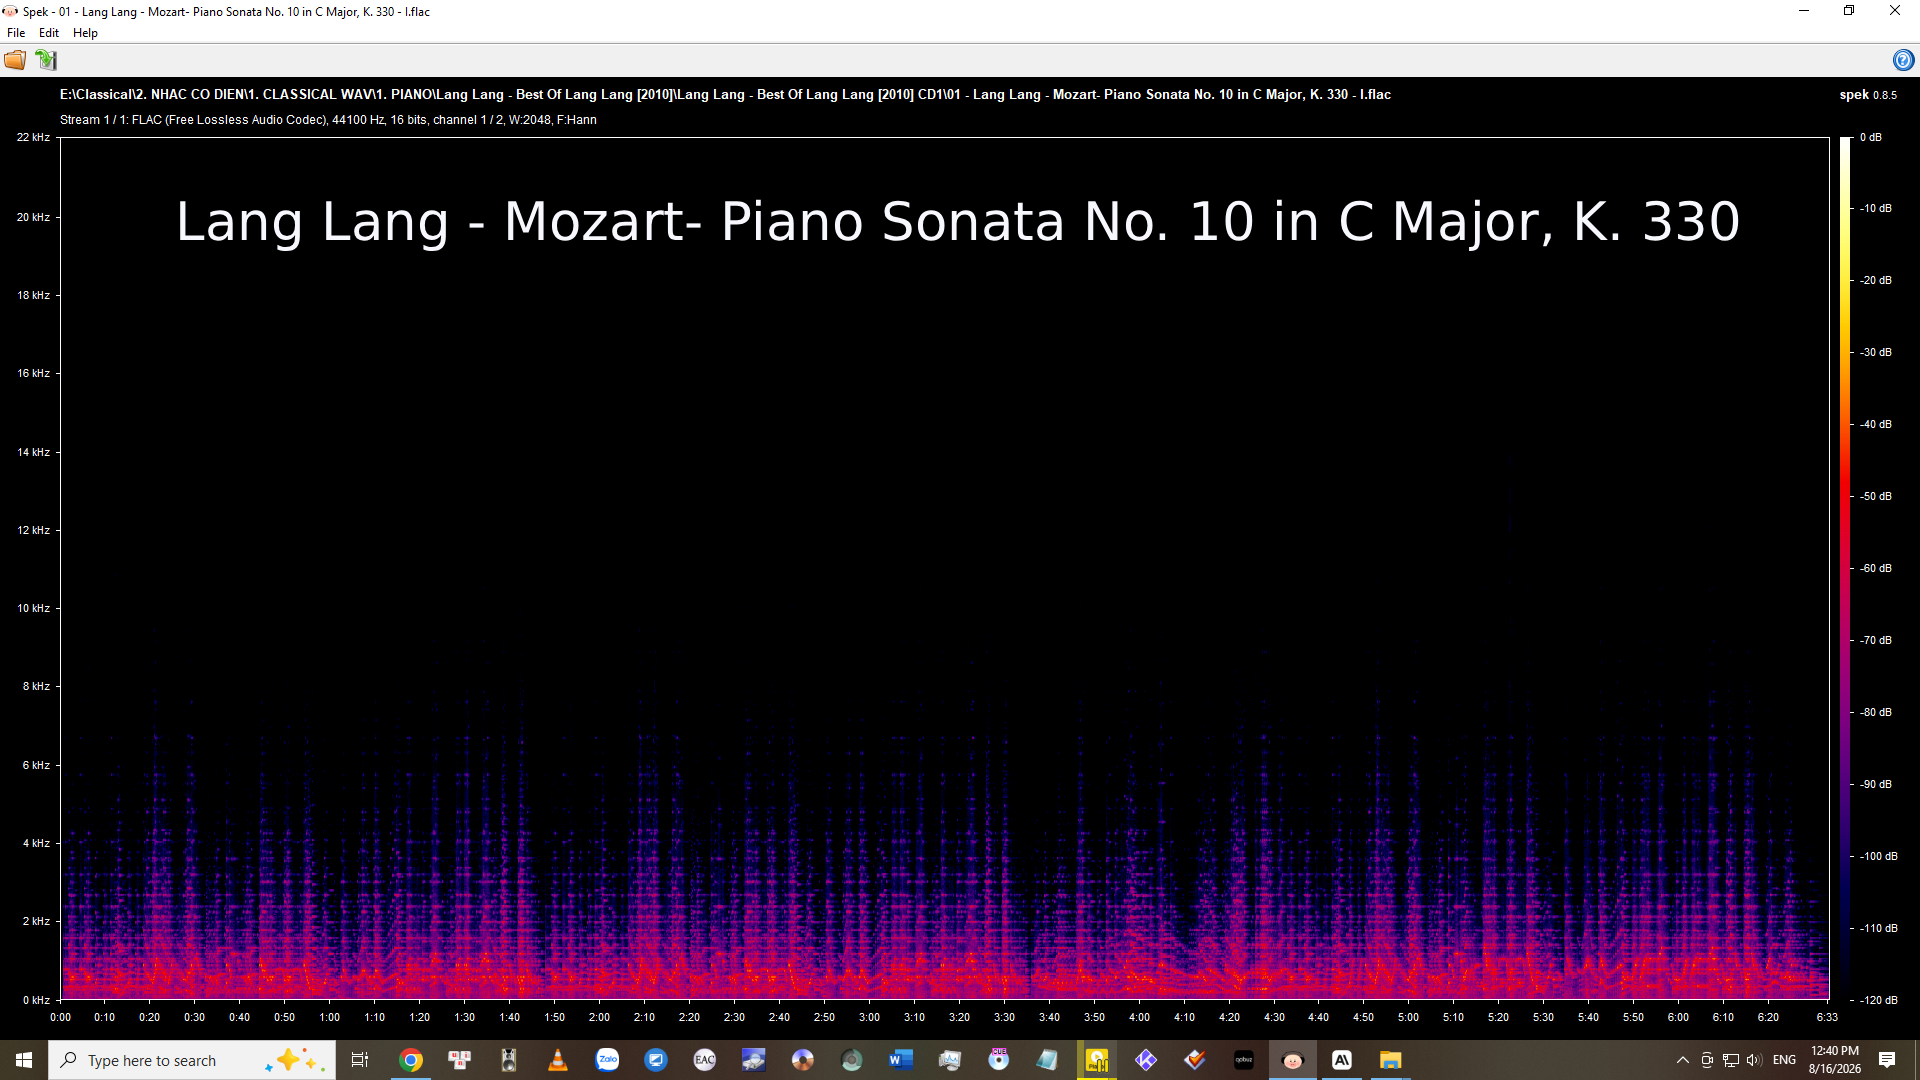Open the network status tray icon
The width and height of the screenshot is (1920, 1080).
click(1731, 1060)
